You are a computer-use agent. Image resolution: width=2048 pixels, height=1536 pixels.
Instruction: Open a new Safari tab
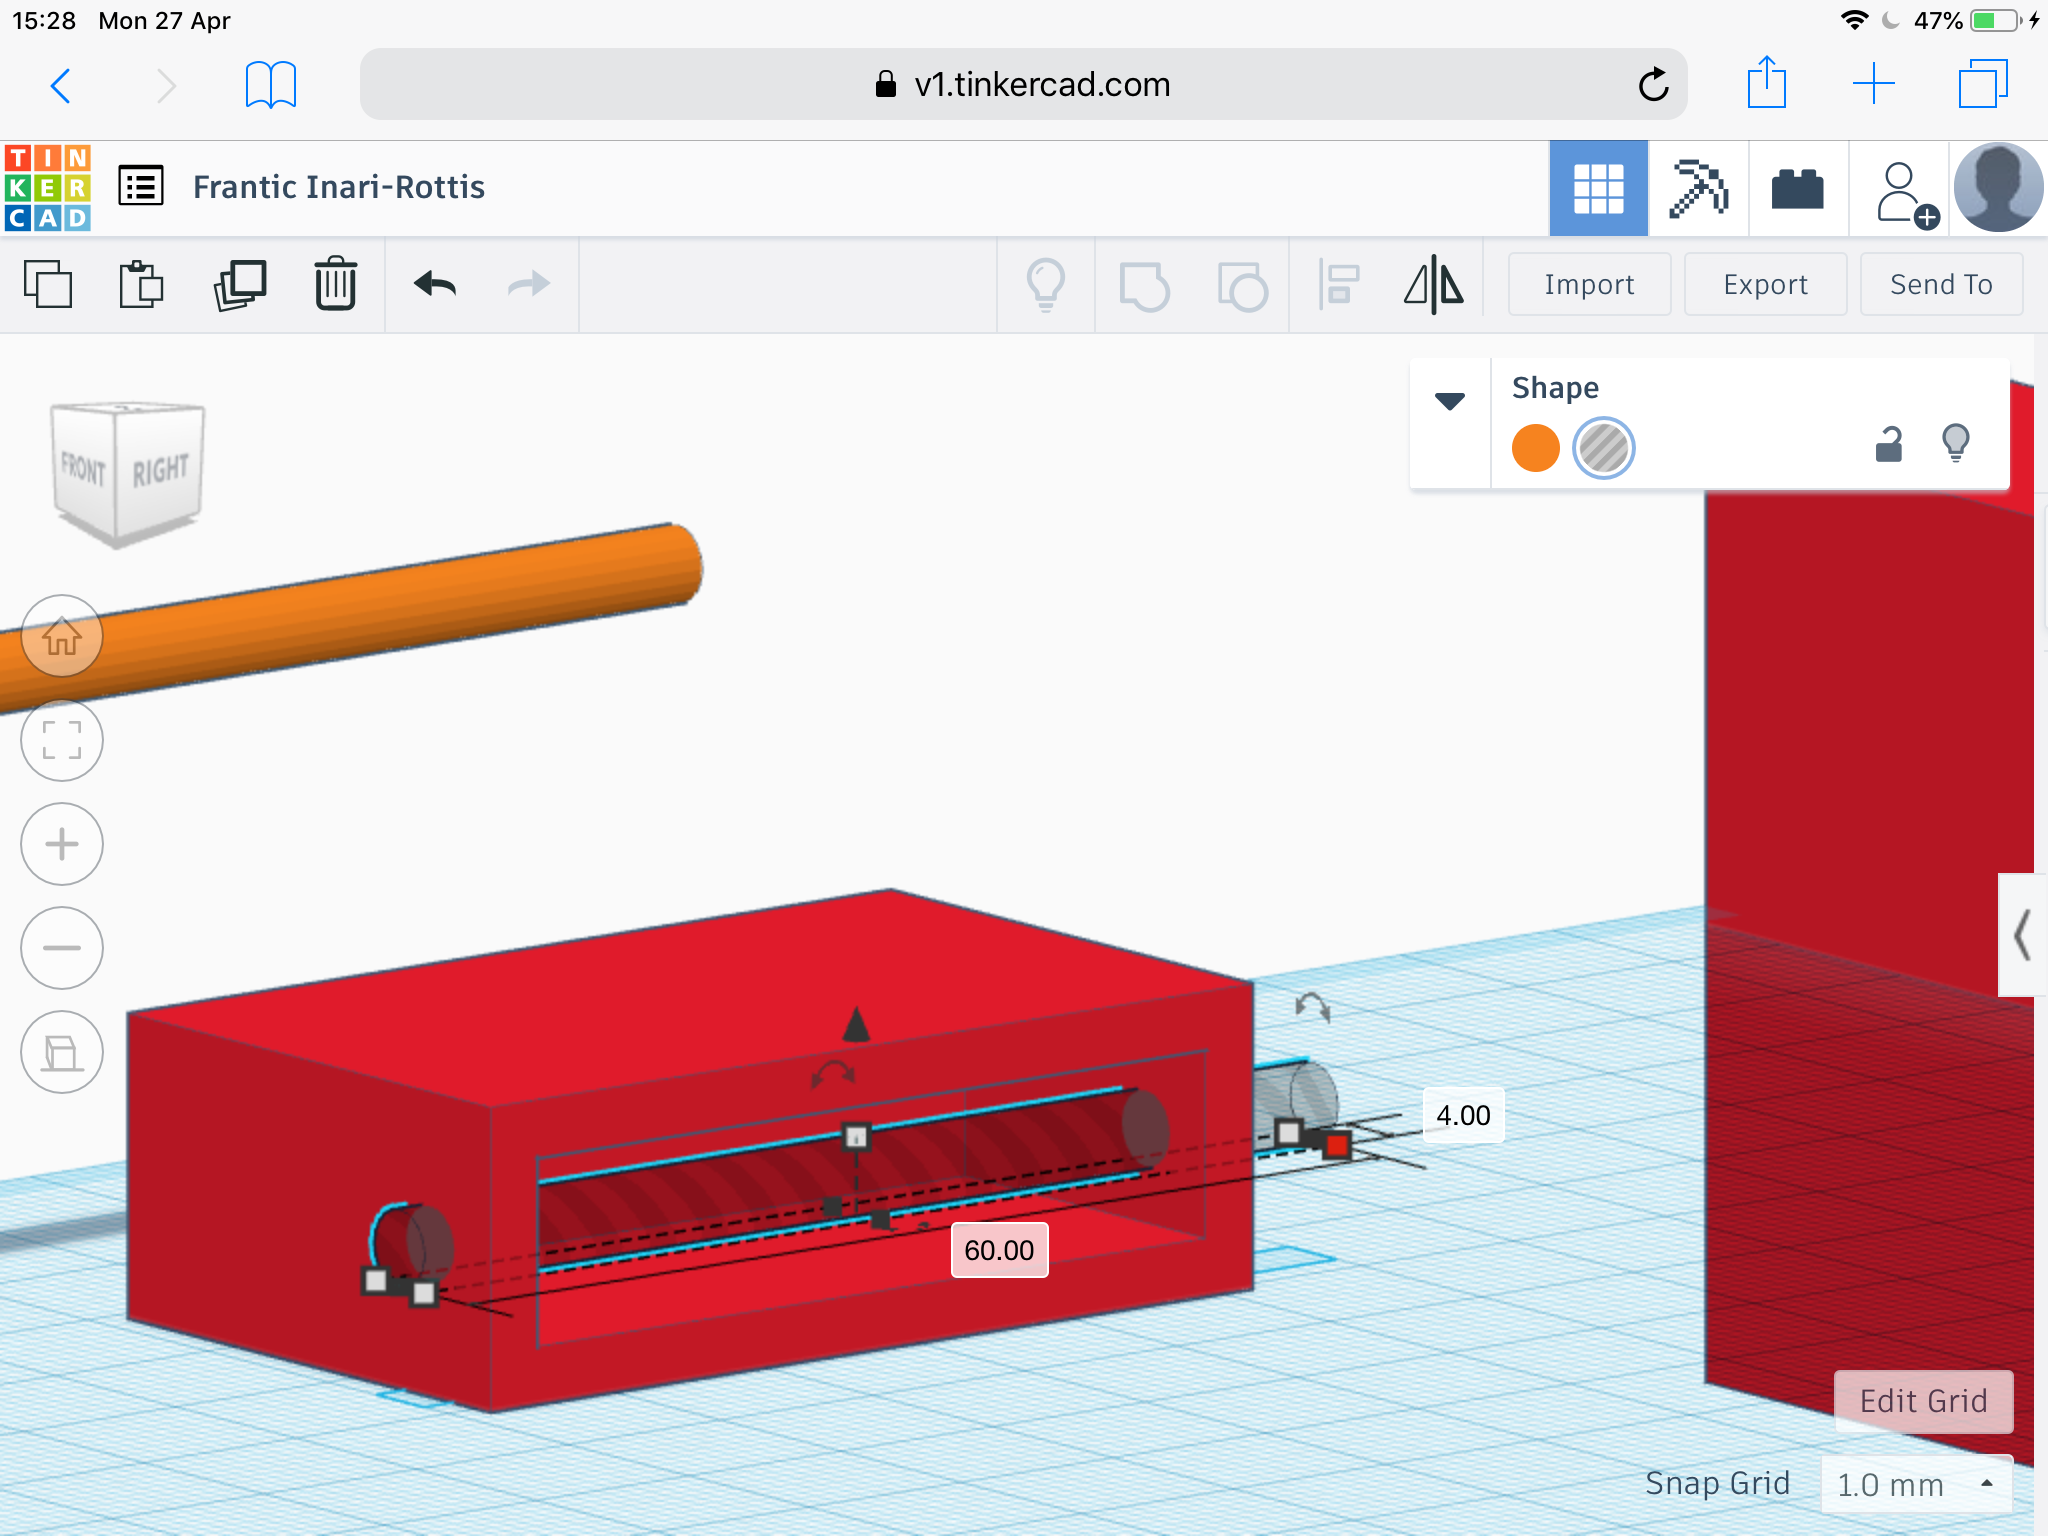point(1874,84)
